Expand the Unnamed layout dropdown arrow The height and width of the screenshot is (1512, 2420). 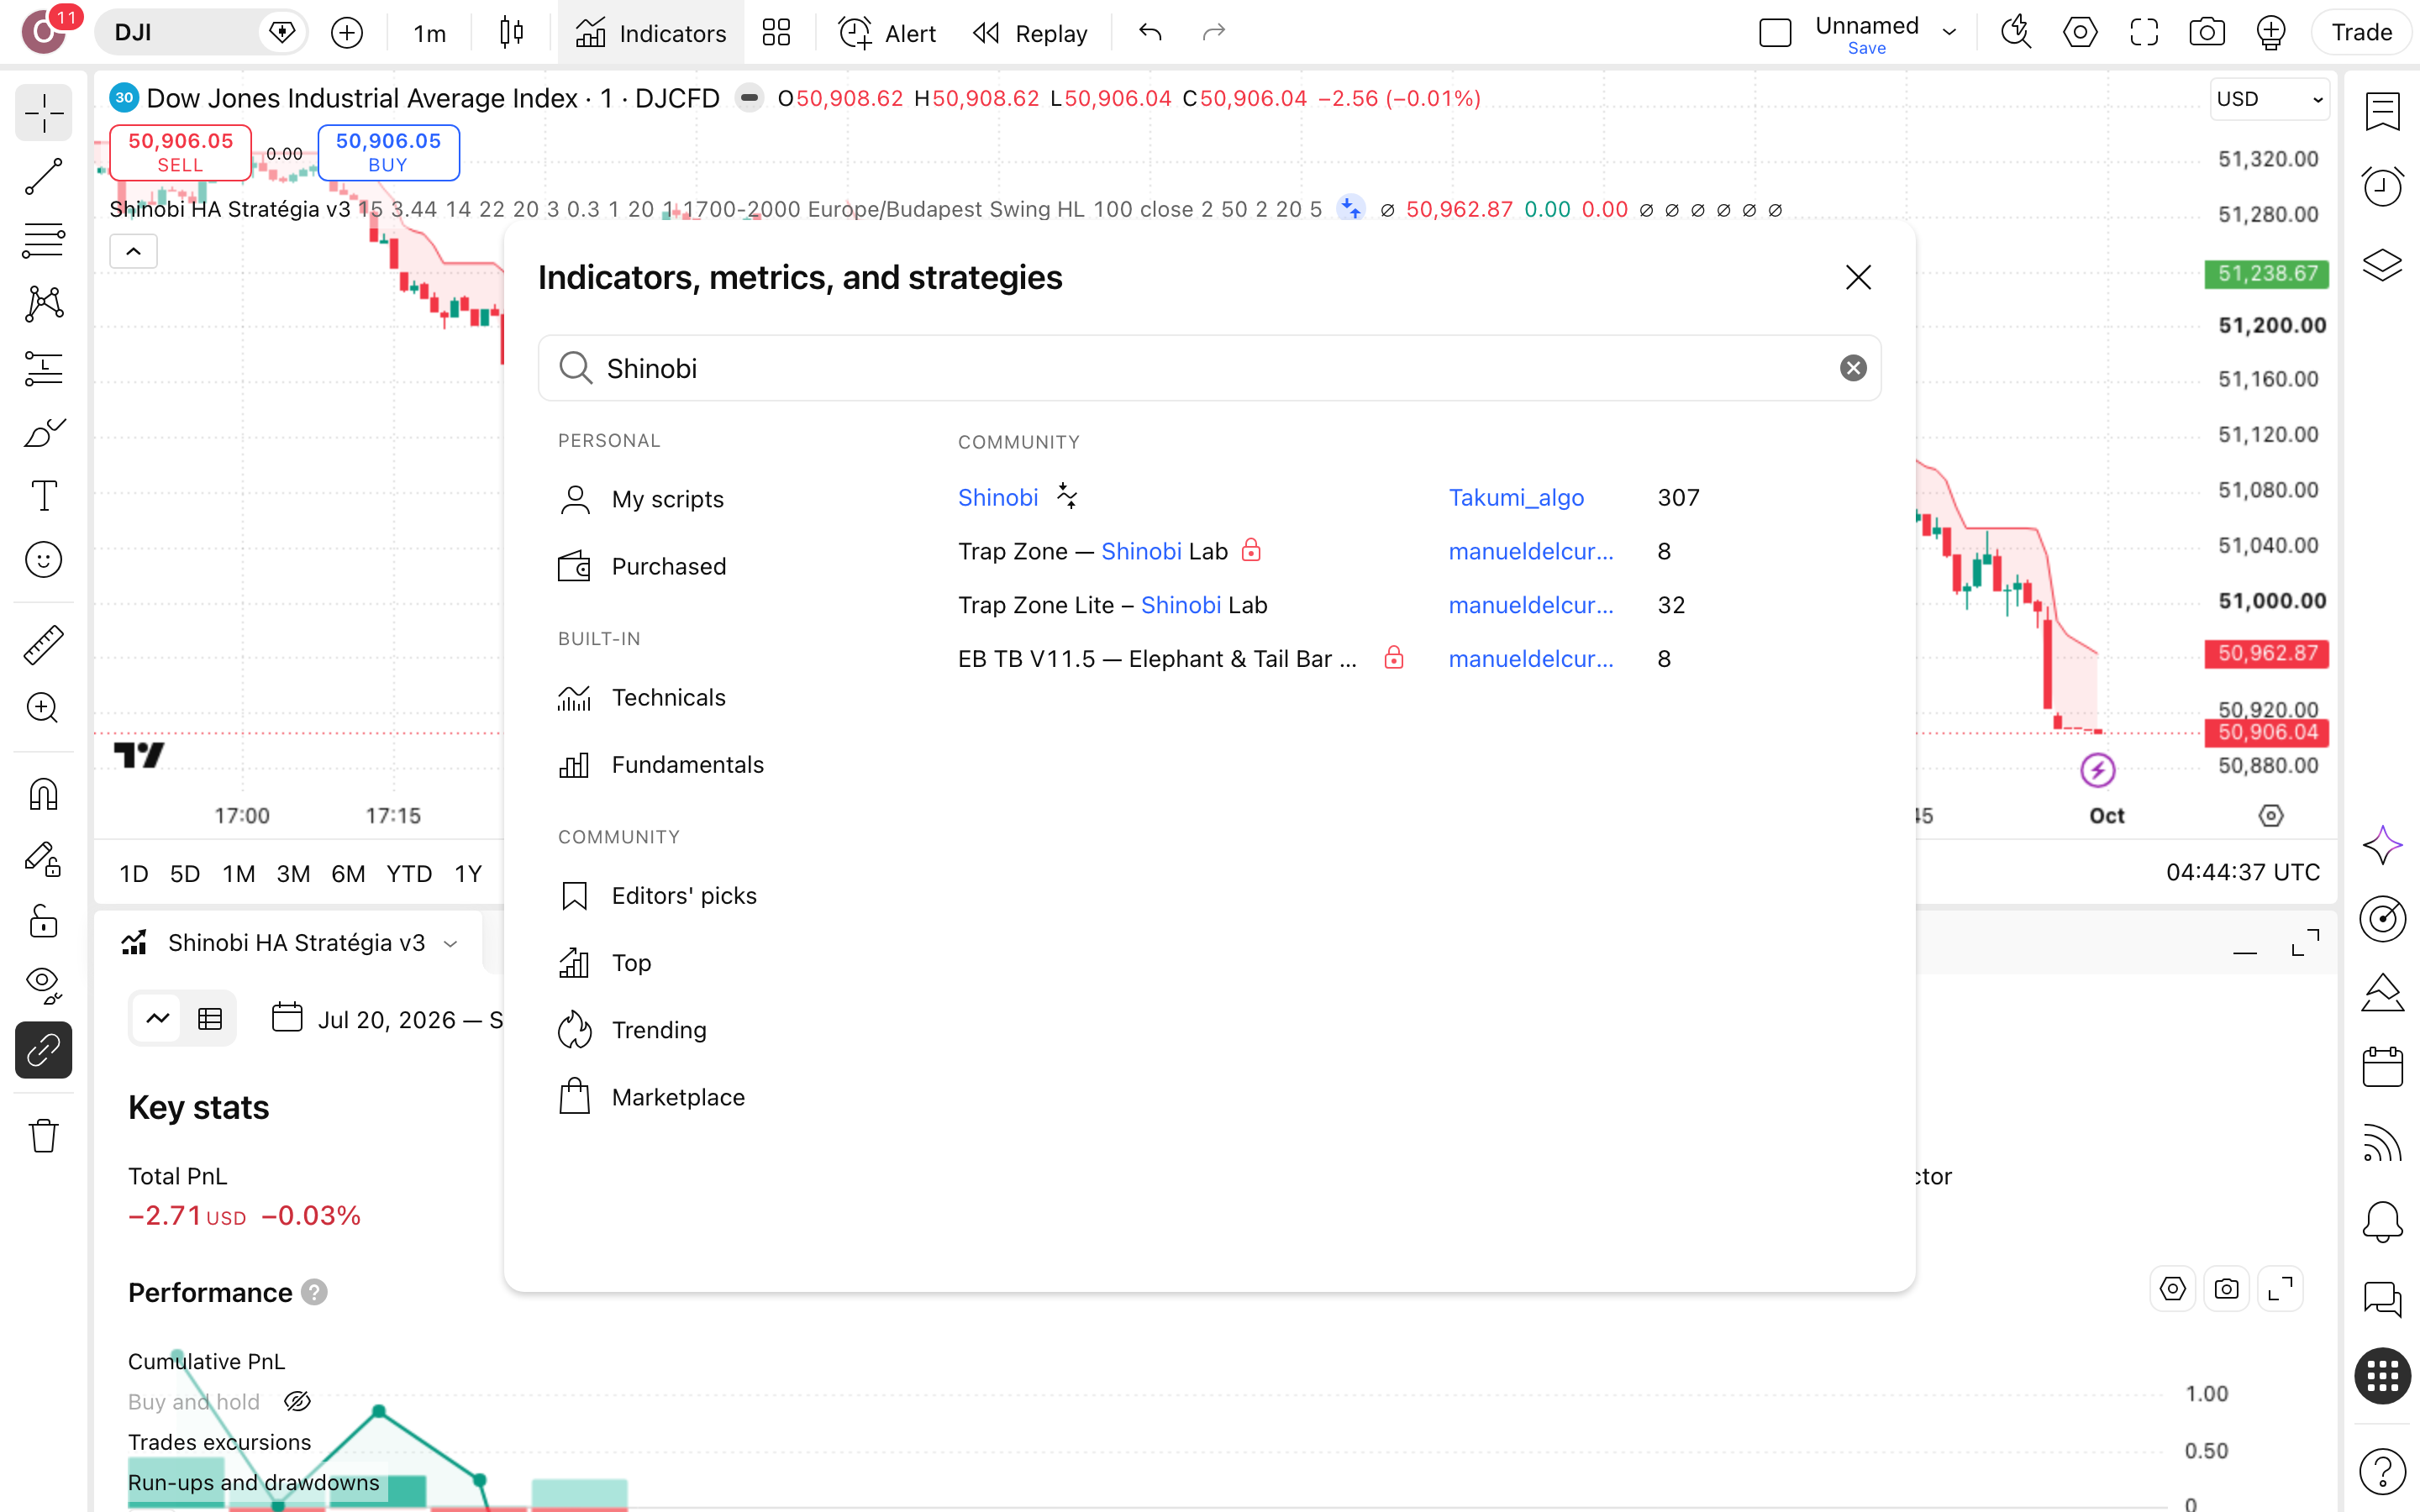click(1949, 33)
